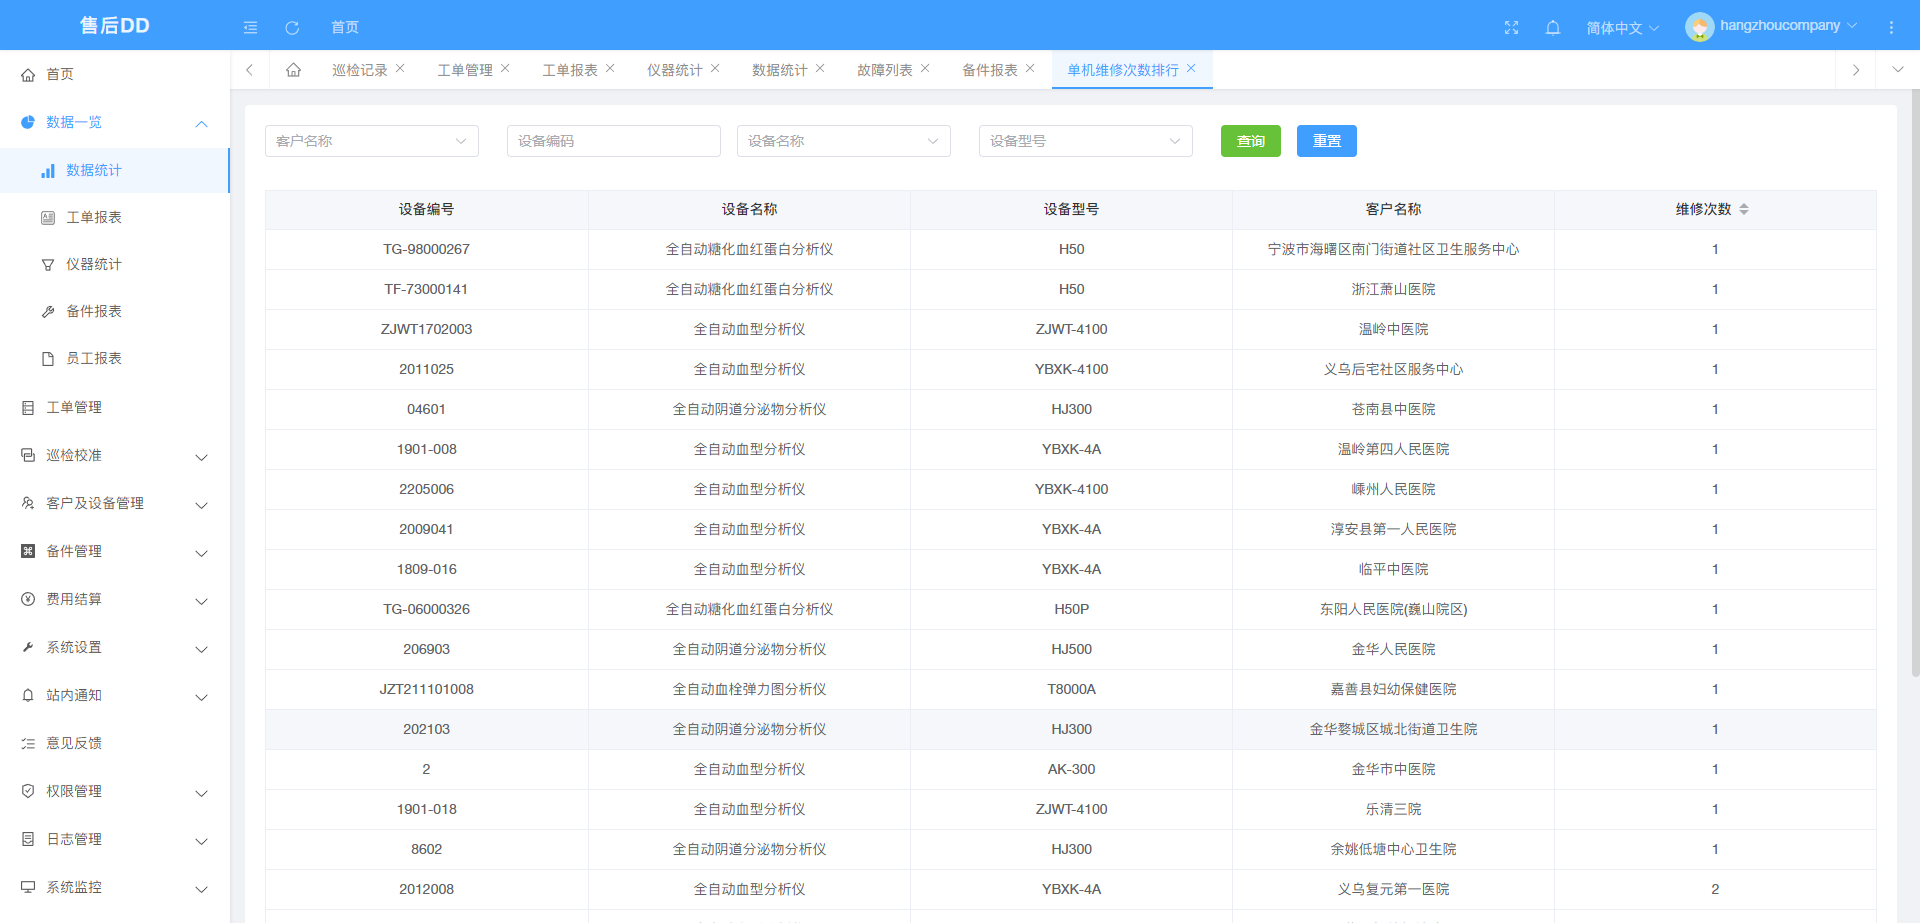1920x923 pixels.
Task: Open the 简体中文 language dropdown
Action: click(1620, 27)
